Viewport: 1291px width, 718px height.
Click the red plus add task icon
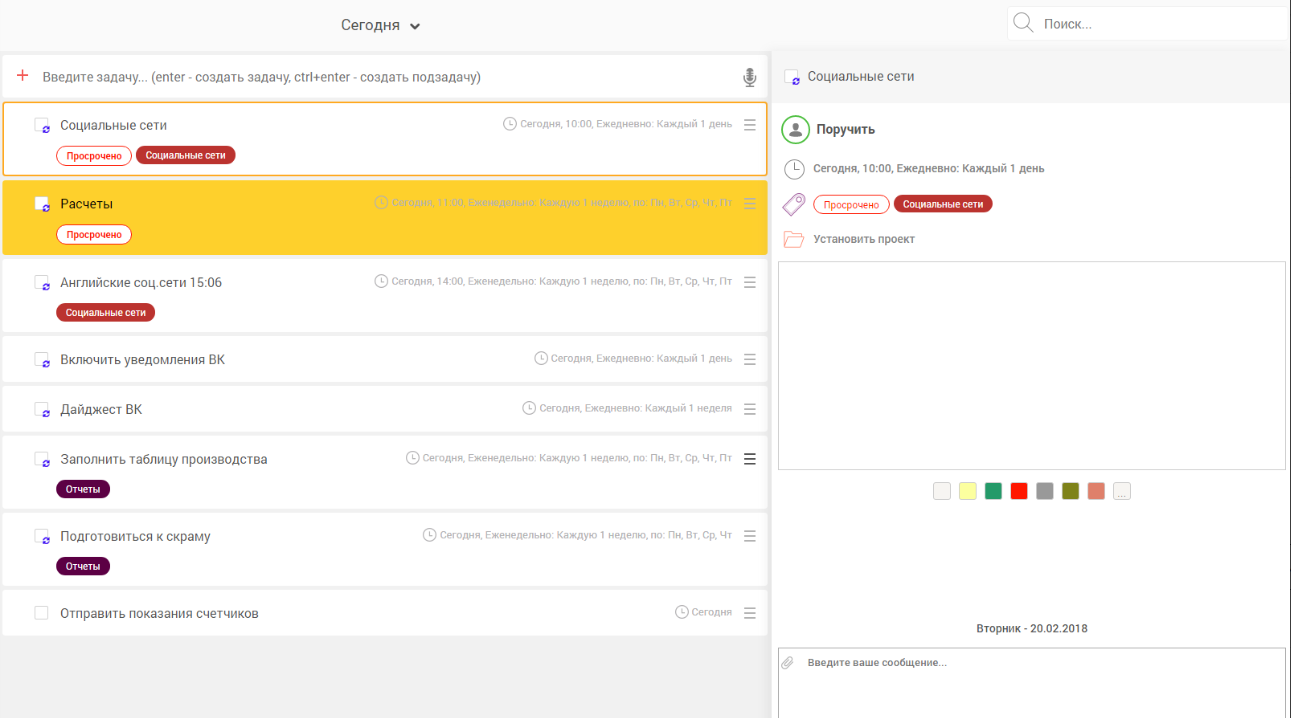(23, 76)
